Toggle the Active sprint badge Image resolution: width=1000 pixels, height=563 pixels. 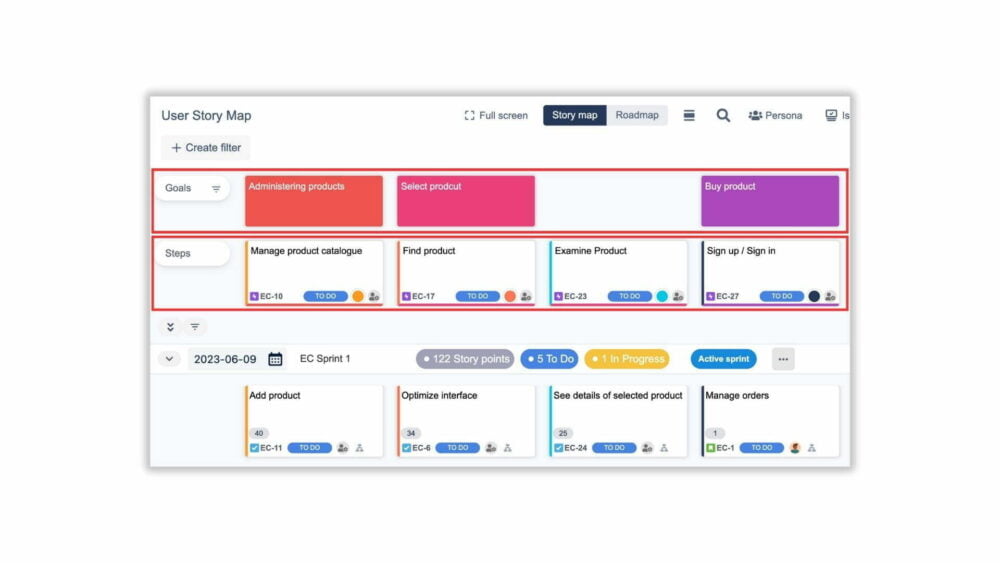[x=723, y=359]
